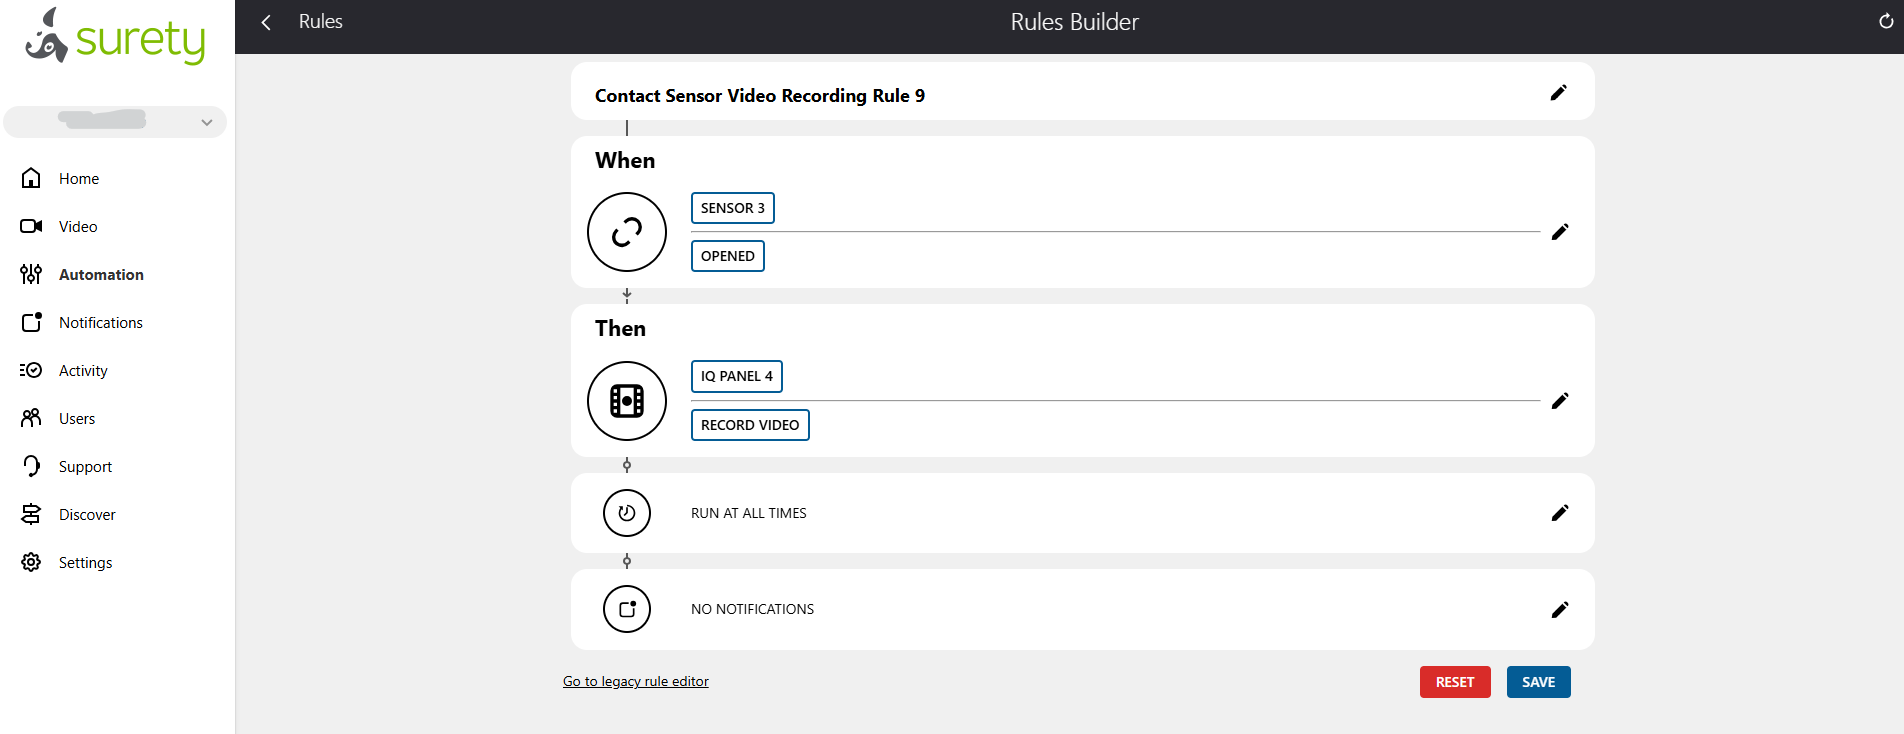The image size is (1904, 734).
Task: Select the SENSOR 3 tag
Action: (x=732, y=208)
